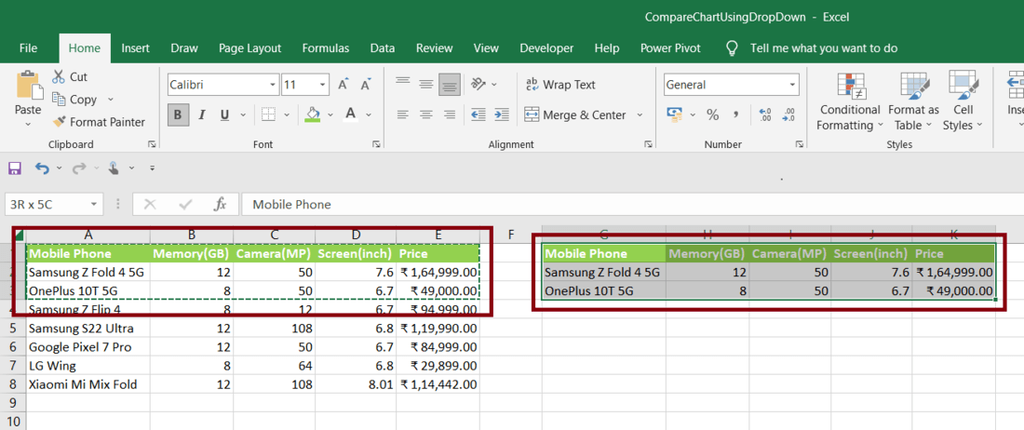Copy the selected cells
Viewport: 1024px width, 430px height.
click(75, 99)
